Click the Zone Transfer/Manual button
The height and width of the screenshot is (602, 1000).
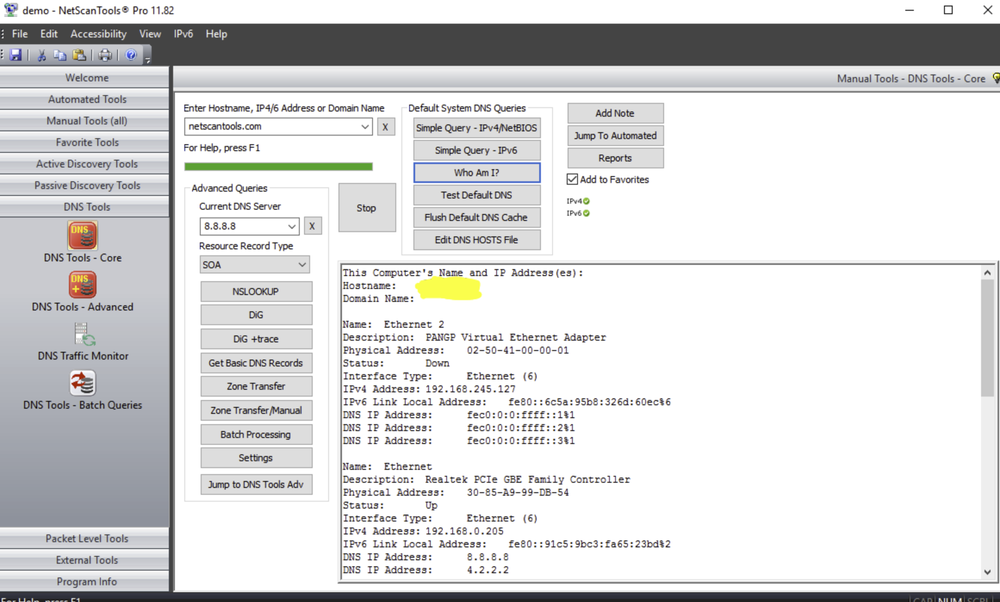coord(256,411)
